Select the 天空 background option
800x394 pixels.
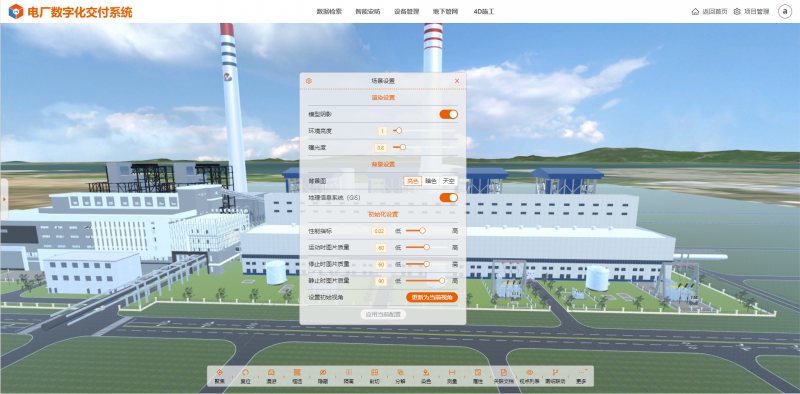(x=448, y=181)
